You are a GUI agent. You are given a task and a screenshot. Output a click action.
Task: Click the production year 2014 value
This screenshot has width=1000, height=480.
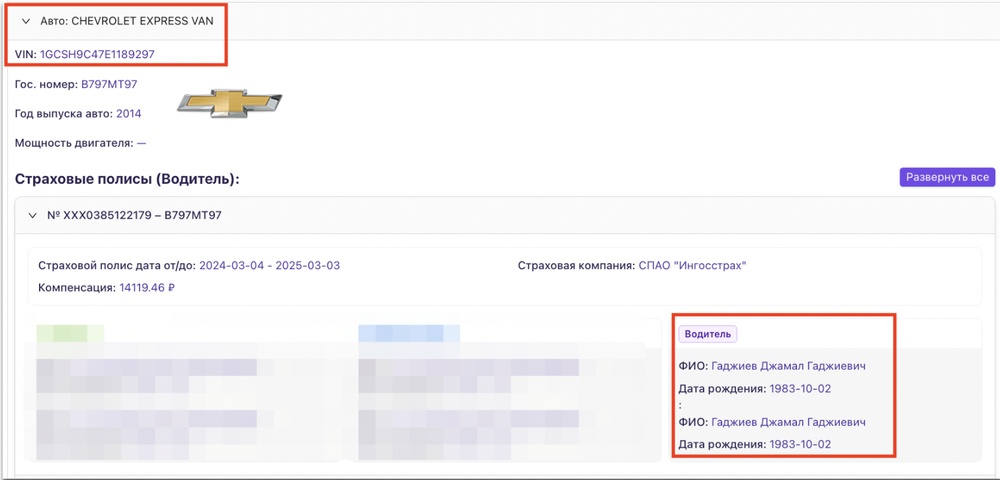129,114
